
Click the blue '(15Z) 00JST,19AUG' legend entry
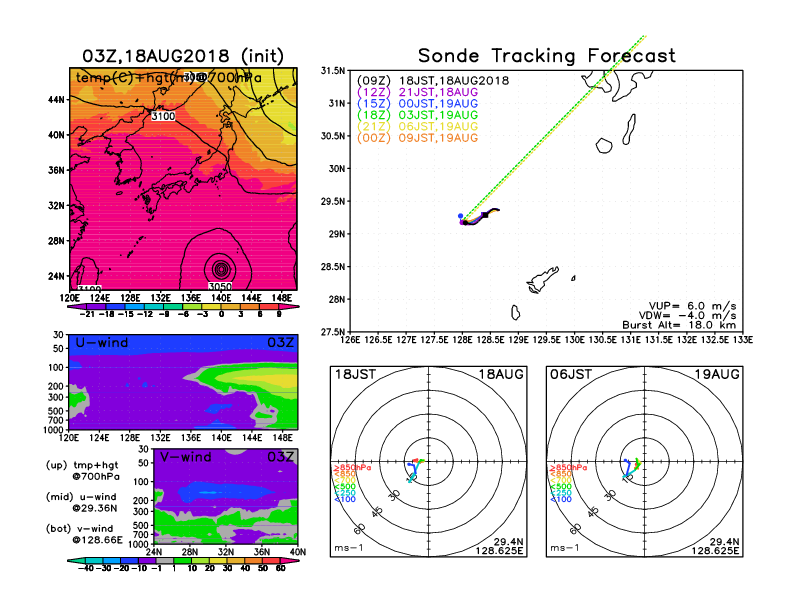[417, 104]
